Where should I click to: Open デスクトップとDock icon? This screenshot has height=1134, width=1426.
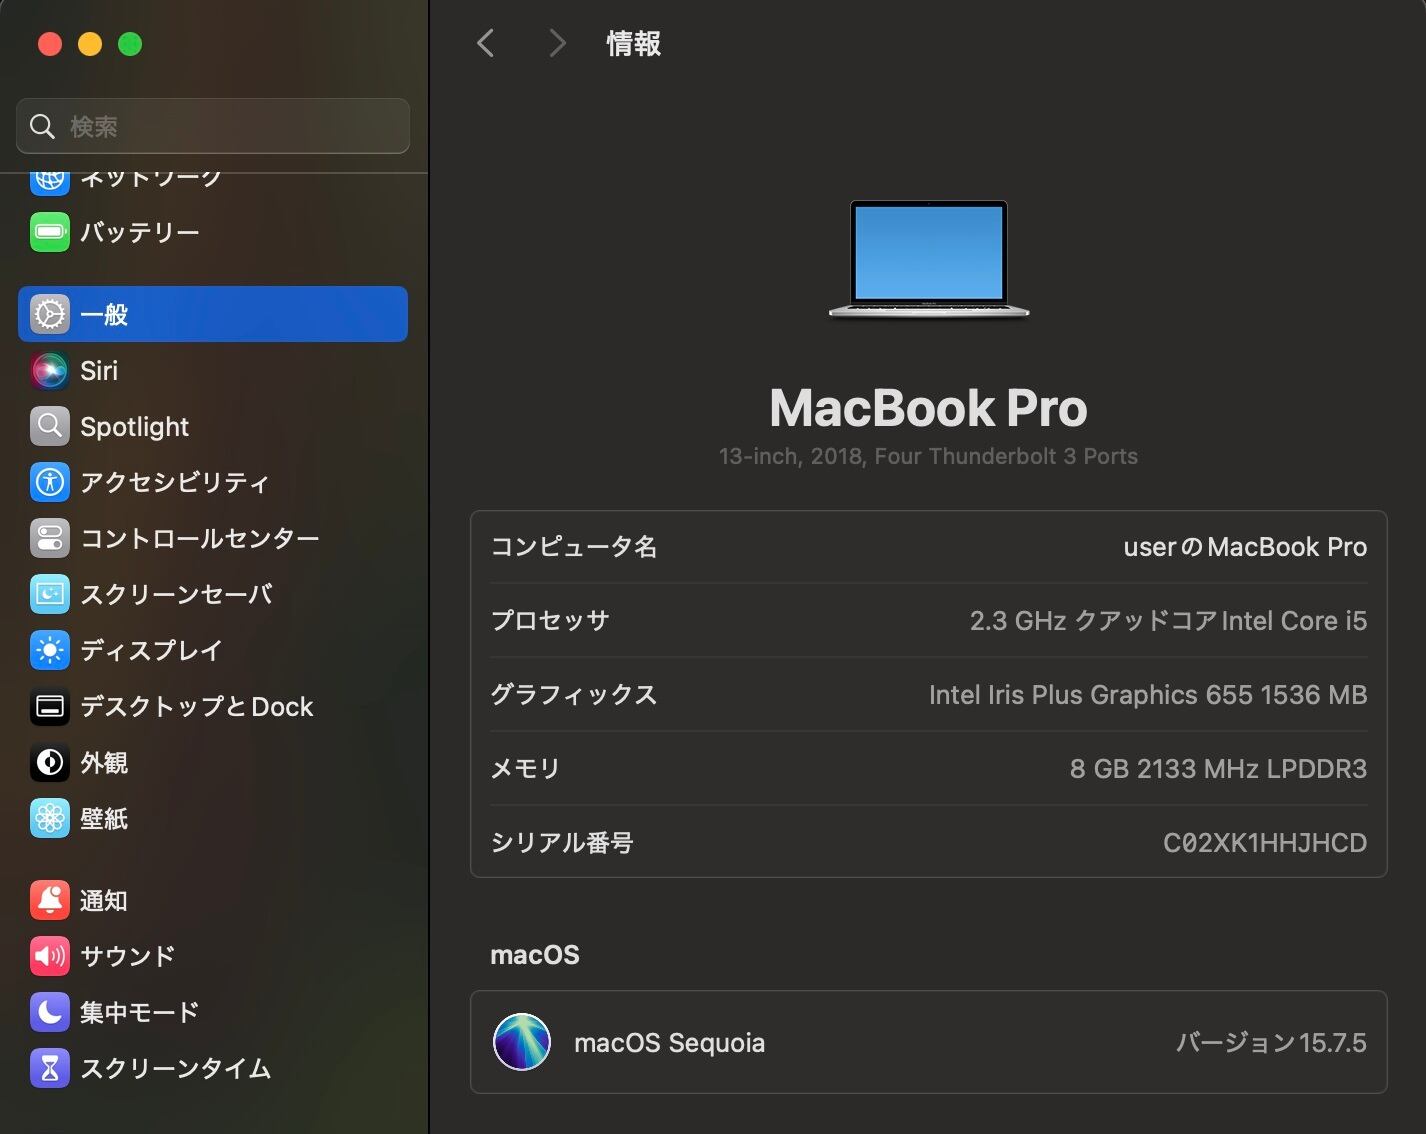tap(49, 707)
